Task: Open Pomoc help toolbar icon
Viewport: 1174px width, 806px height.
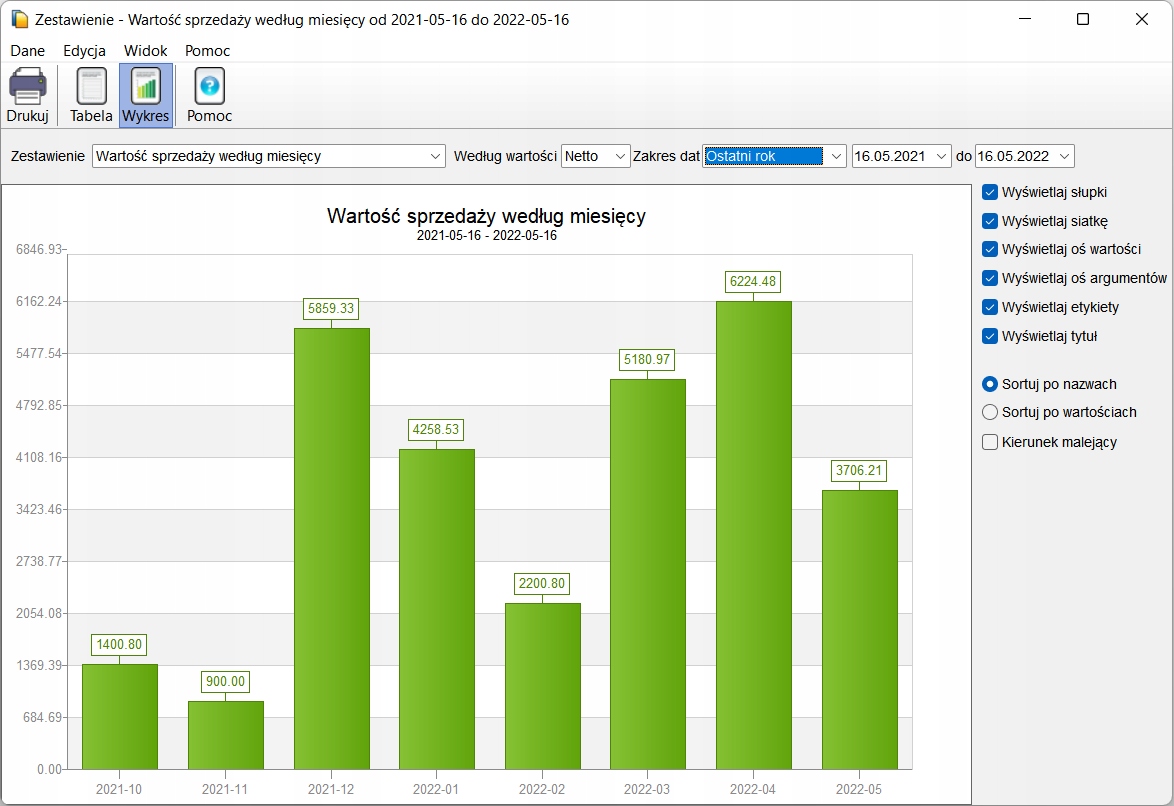Action: click(x=209, y=87)
